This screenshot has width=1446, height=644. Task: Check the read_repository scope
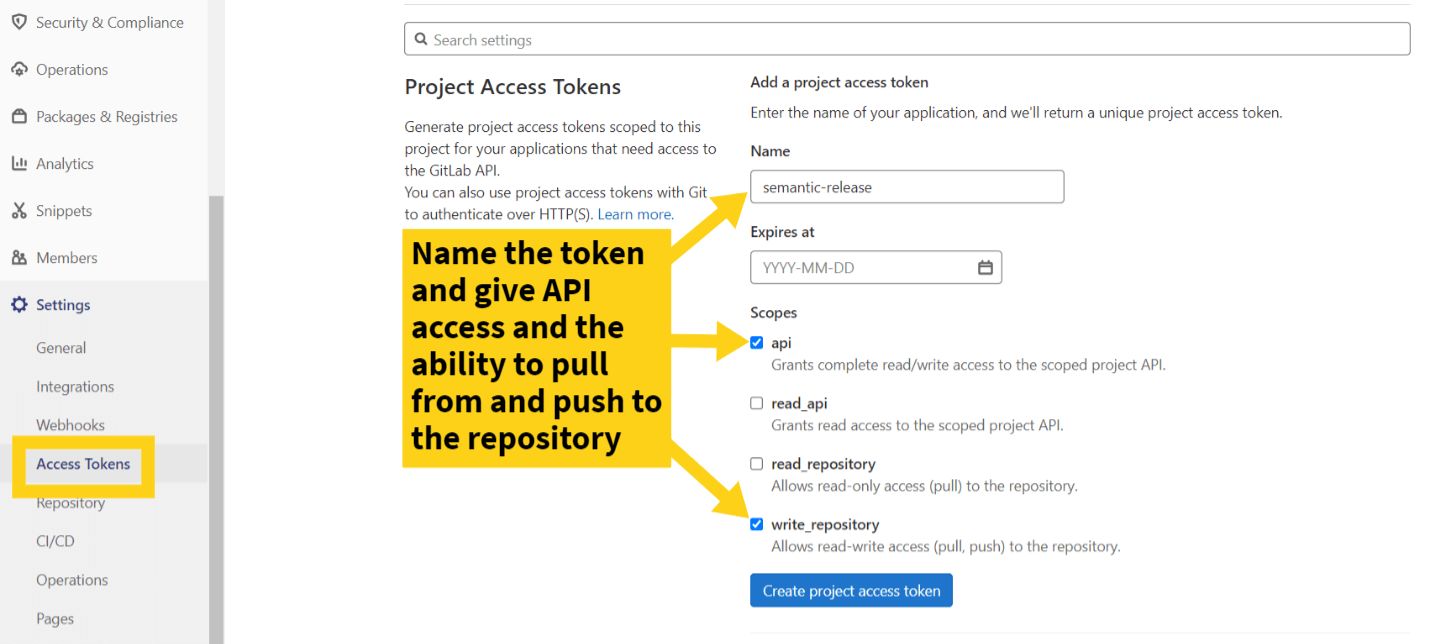[757, 463]
